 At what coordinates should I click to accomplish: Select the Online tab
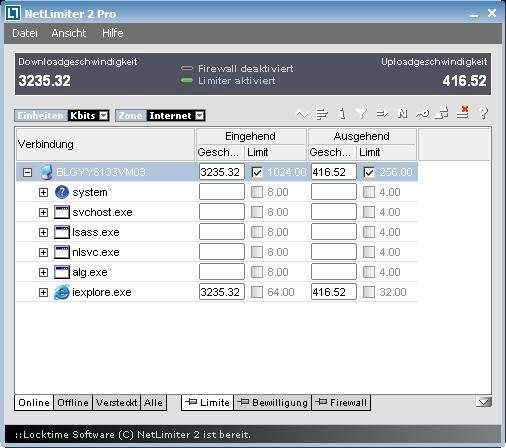[x=34, y=403]
